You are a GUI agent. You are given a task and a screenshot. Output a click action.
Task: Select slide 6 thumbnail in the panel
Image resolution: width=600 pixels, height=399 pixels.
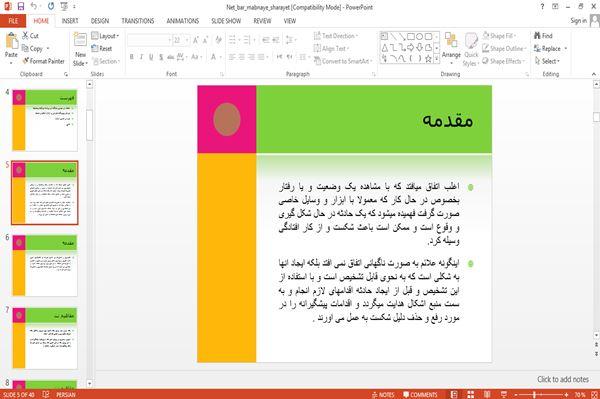tap(45, 265)
